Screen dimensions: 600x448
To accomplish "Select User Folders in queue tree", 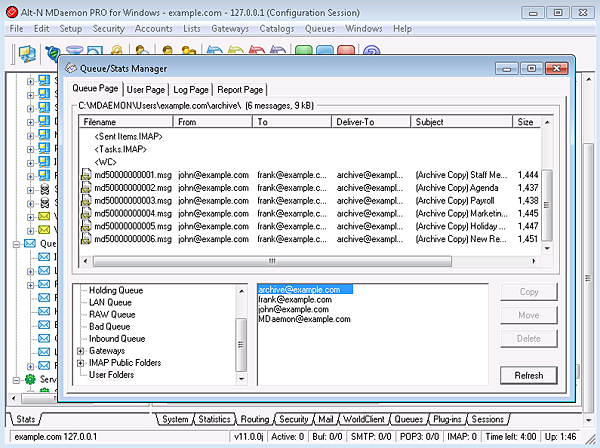I will pos(111,375).
